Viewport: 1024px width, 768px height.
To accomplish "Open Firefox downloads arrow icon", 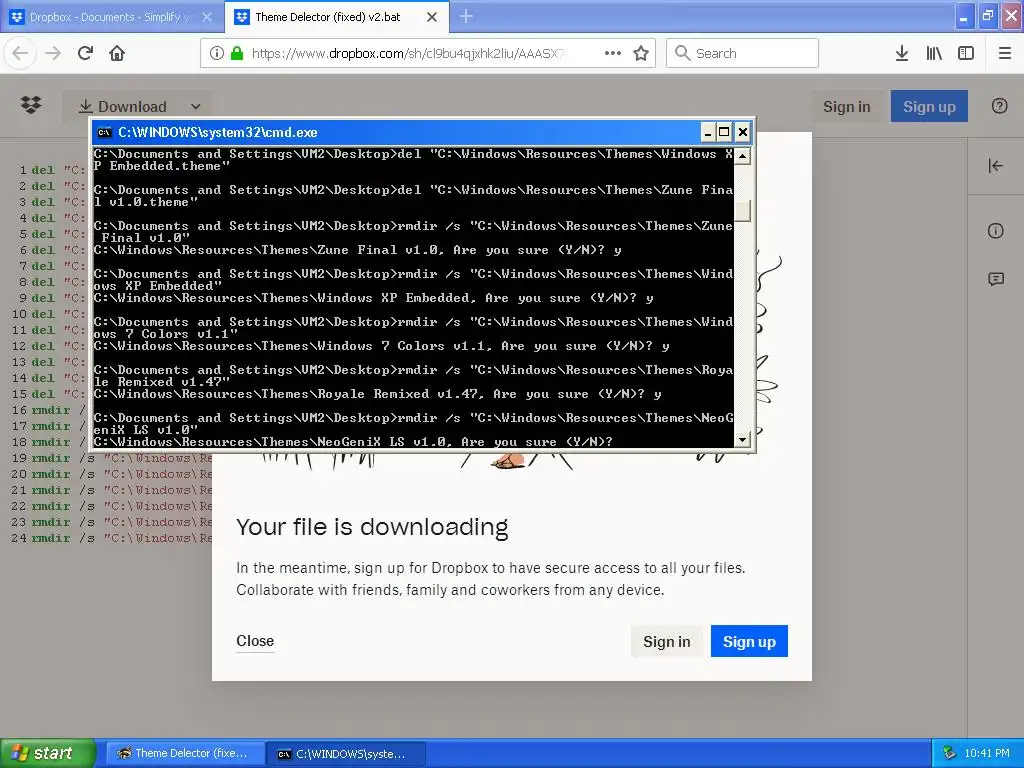I will coord(902,53).
